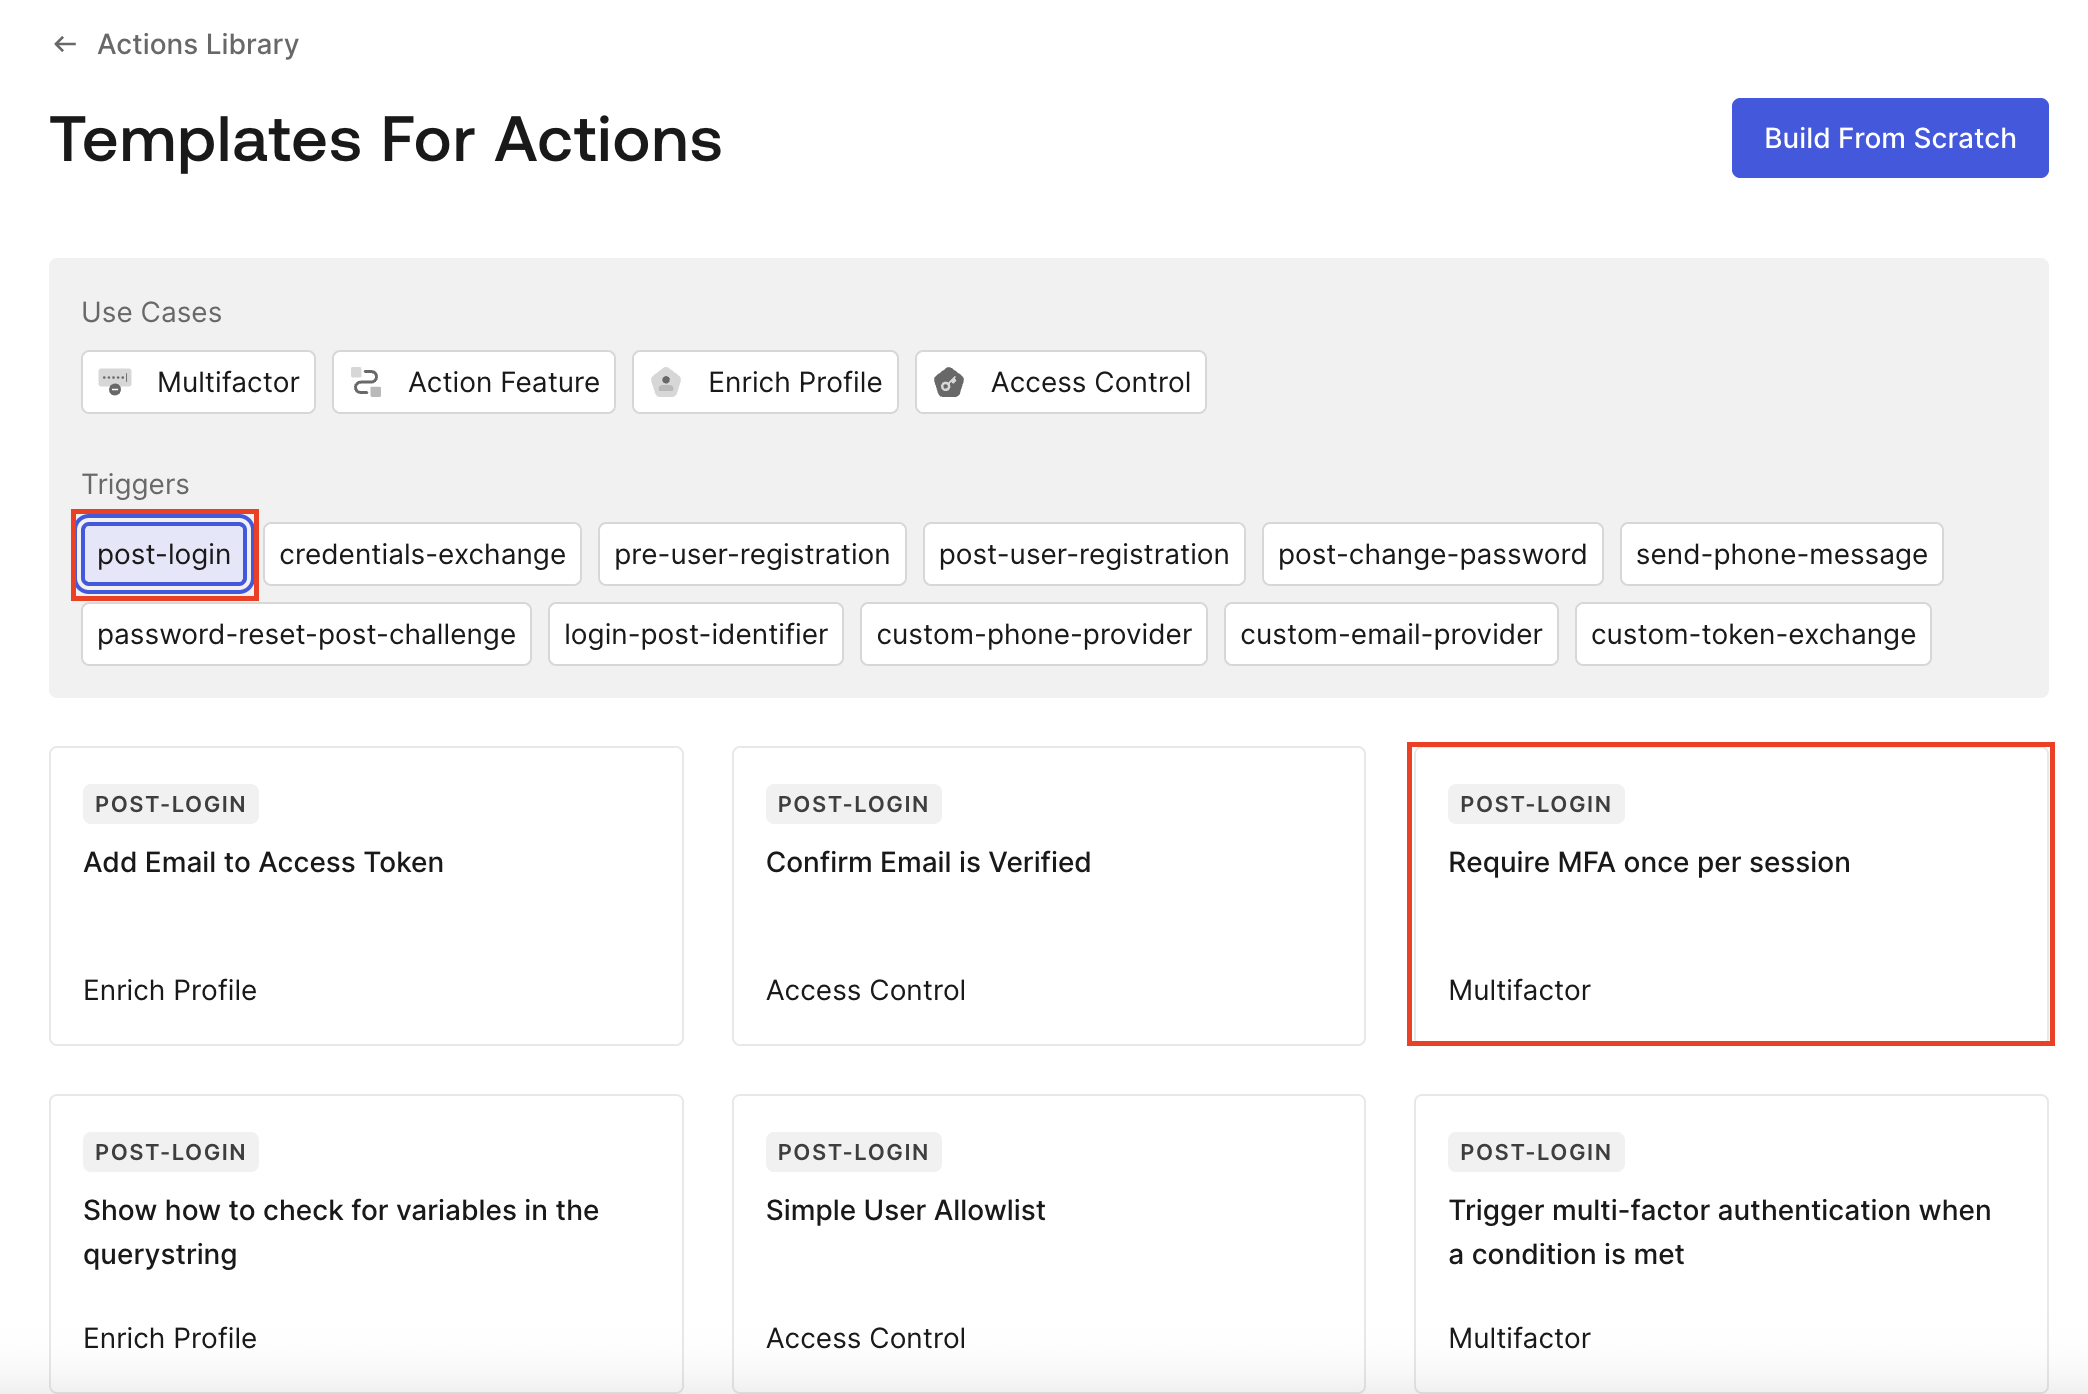
Task: Select custom-token-exchange trigger filter
Action: (1753, 634)
